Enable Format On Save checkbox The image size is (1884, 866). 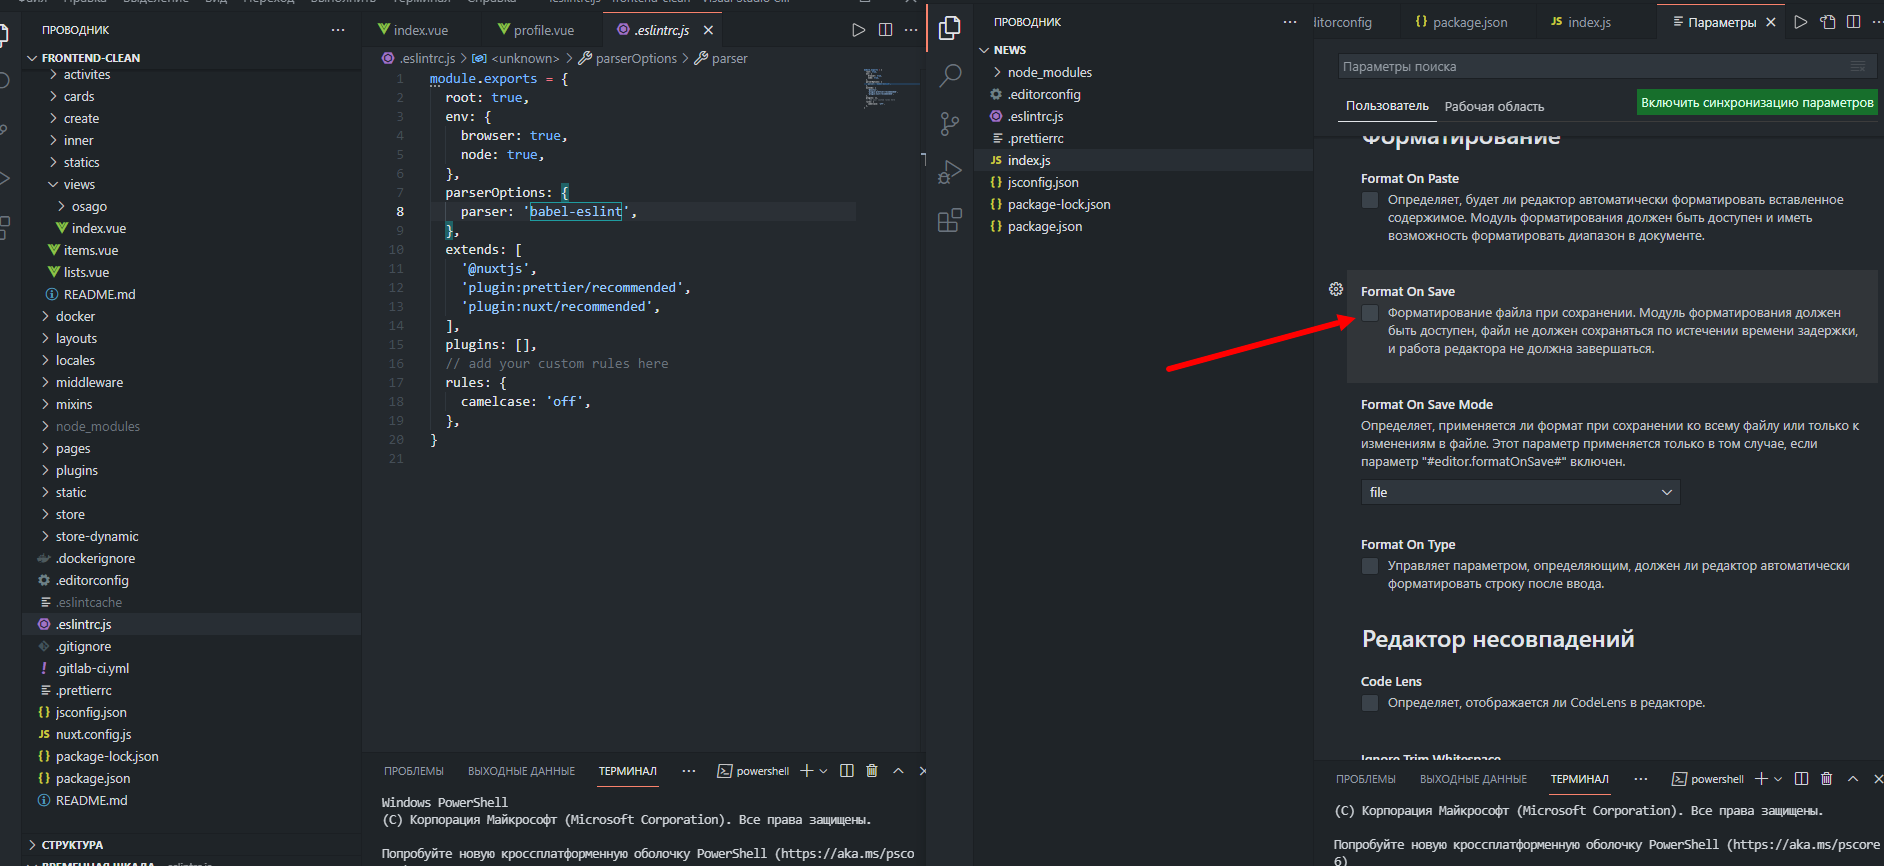1370,313
